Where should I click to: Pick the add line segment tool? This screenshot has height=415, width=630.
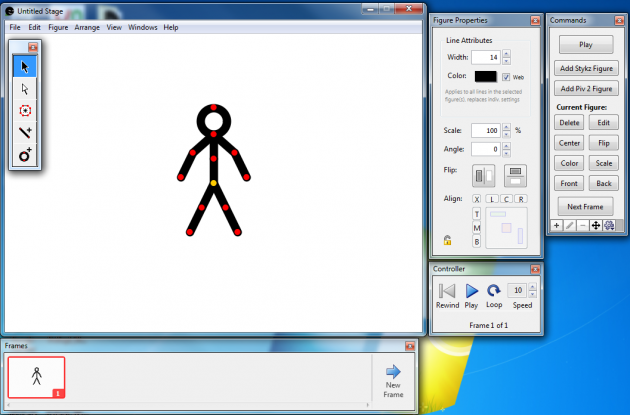point(24,133)
